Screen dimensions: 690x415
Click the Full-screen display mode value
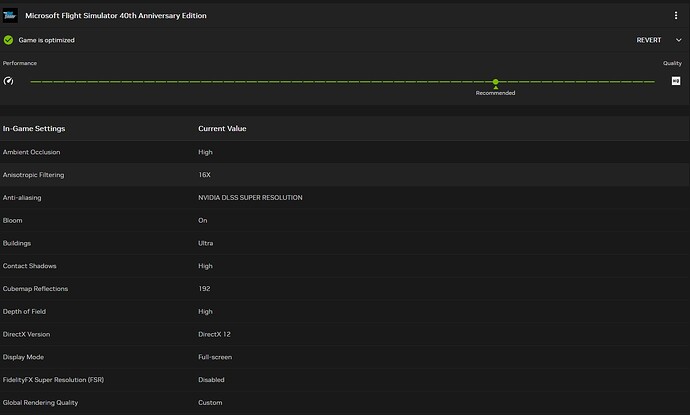pyautogui.click(x=215, y=357)
